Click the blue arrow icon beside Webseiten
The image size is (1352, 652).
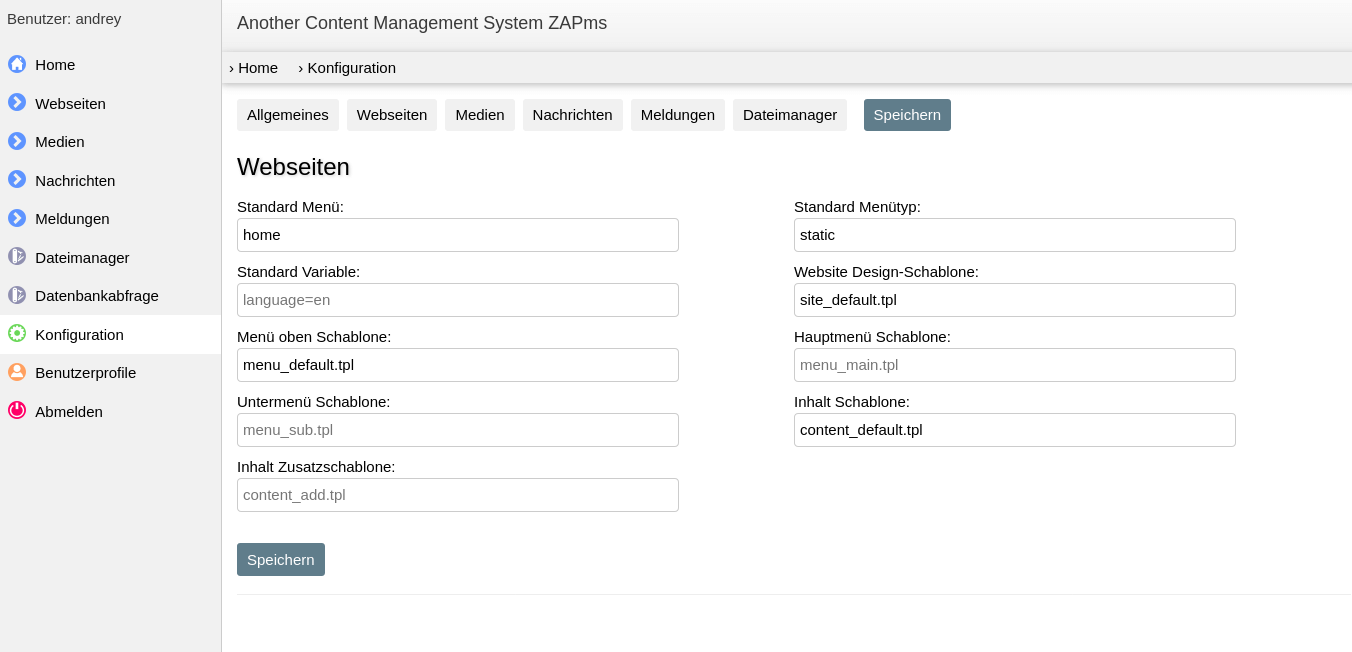click(17, 102)
